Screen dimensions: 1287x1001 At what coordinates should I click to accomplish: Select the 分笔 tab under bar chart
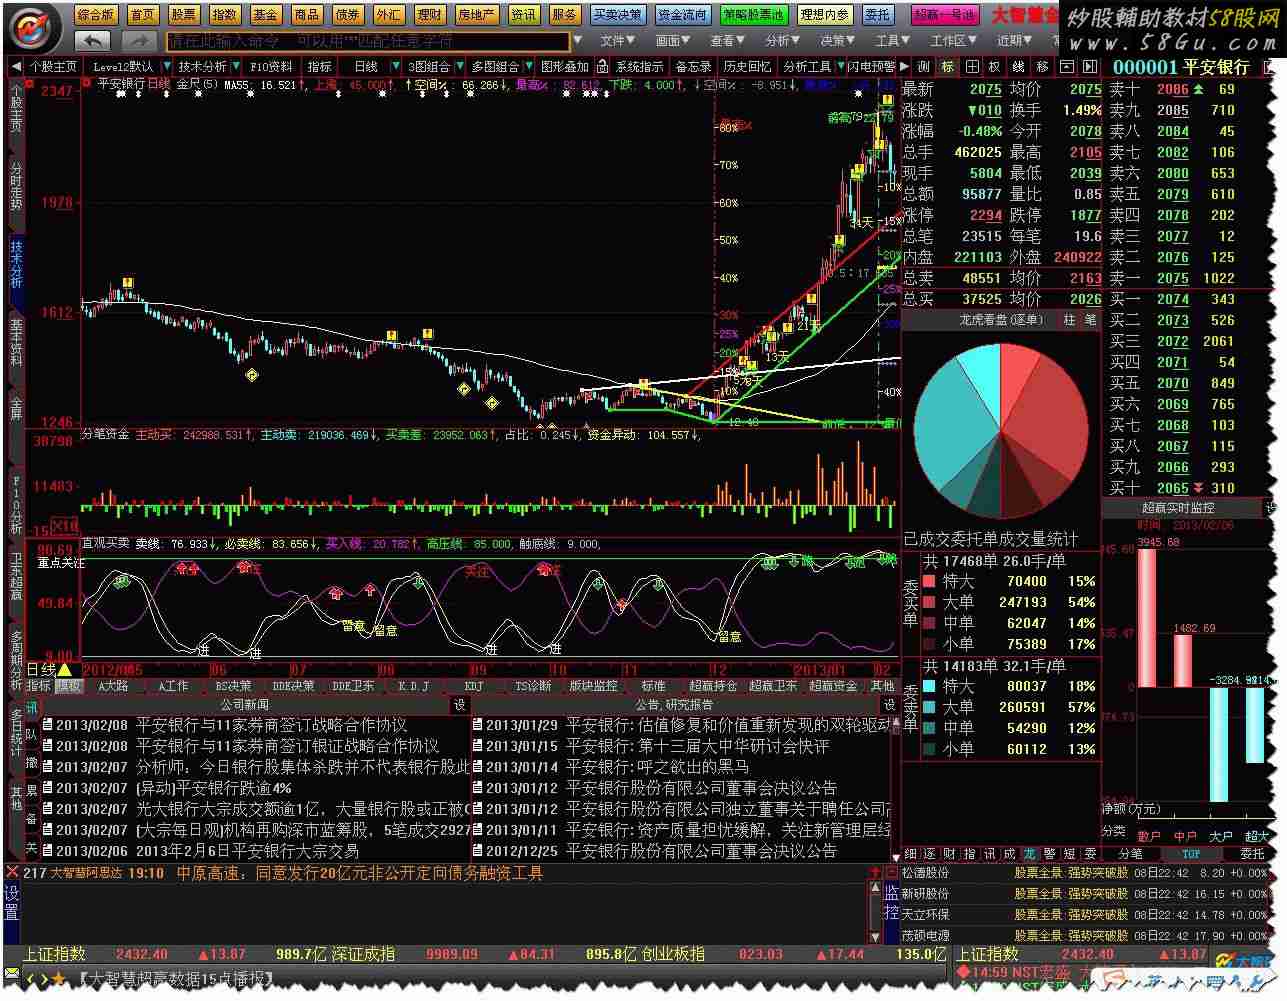point(1130,854)
